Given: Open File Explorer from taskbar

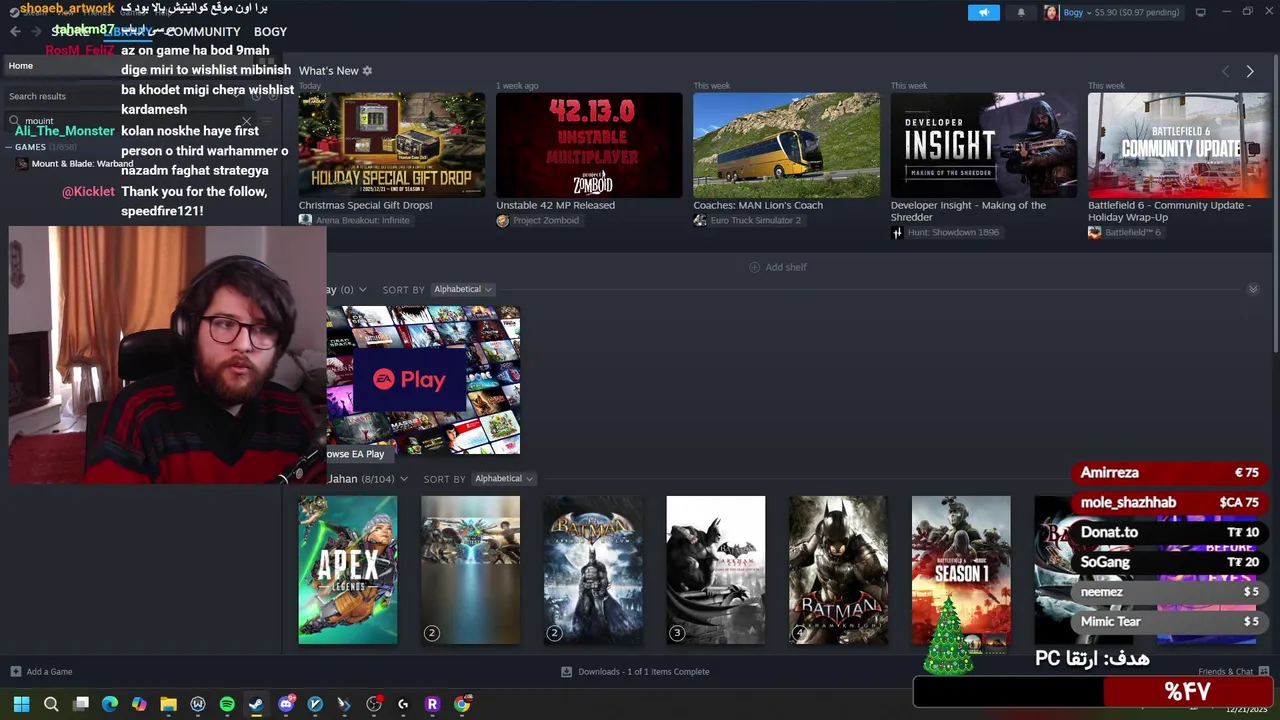Looking at the screenshot, I should [x=168, y=704].
